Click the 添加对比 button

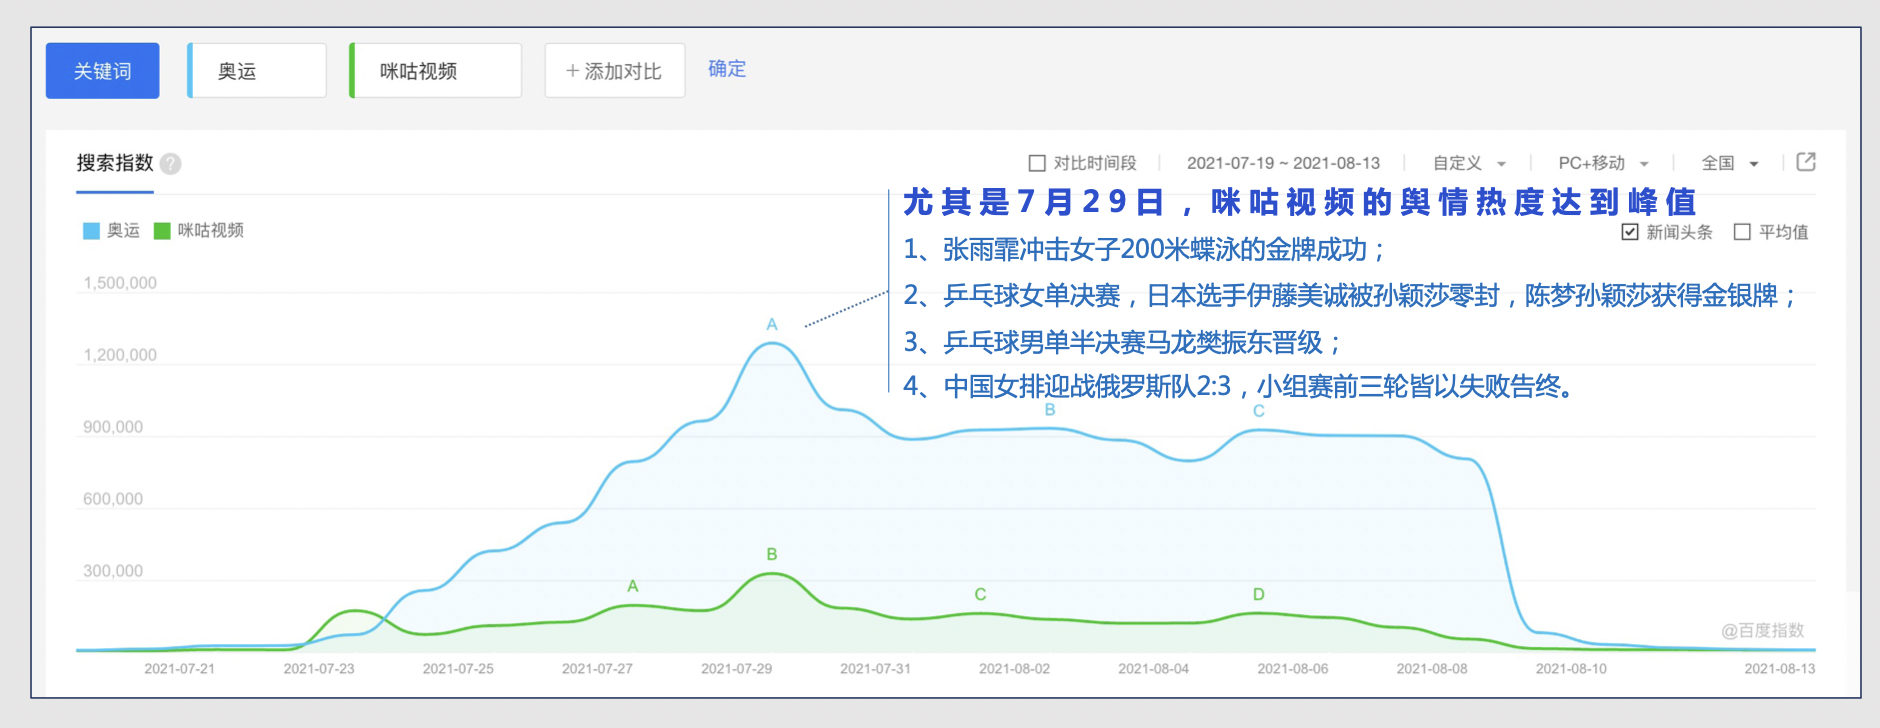[x=614, y=71]
